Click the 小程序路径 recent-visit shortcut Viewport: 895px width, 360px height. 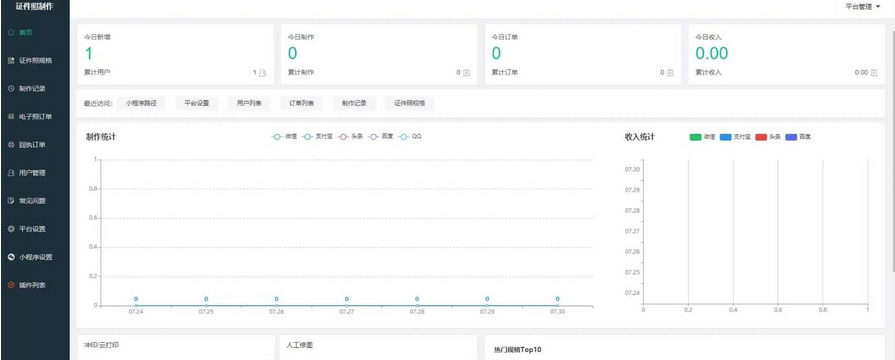141,104
